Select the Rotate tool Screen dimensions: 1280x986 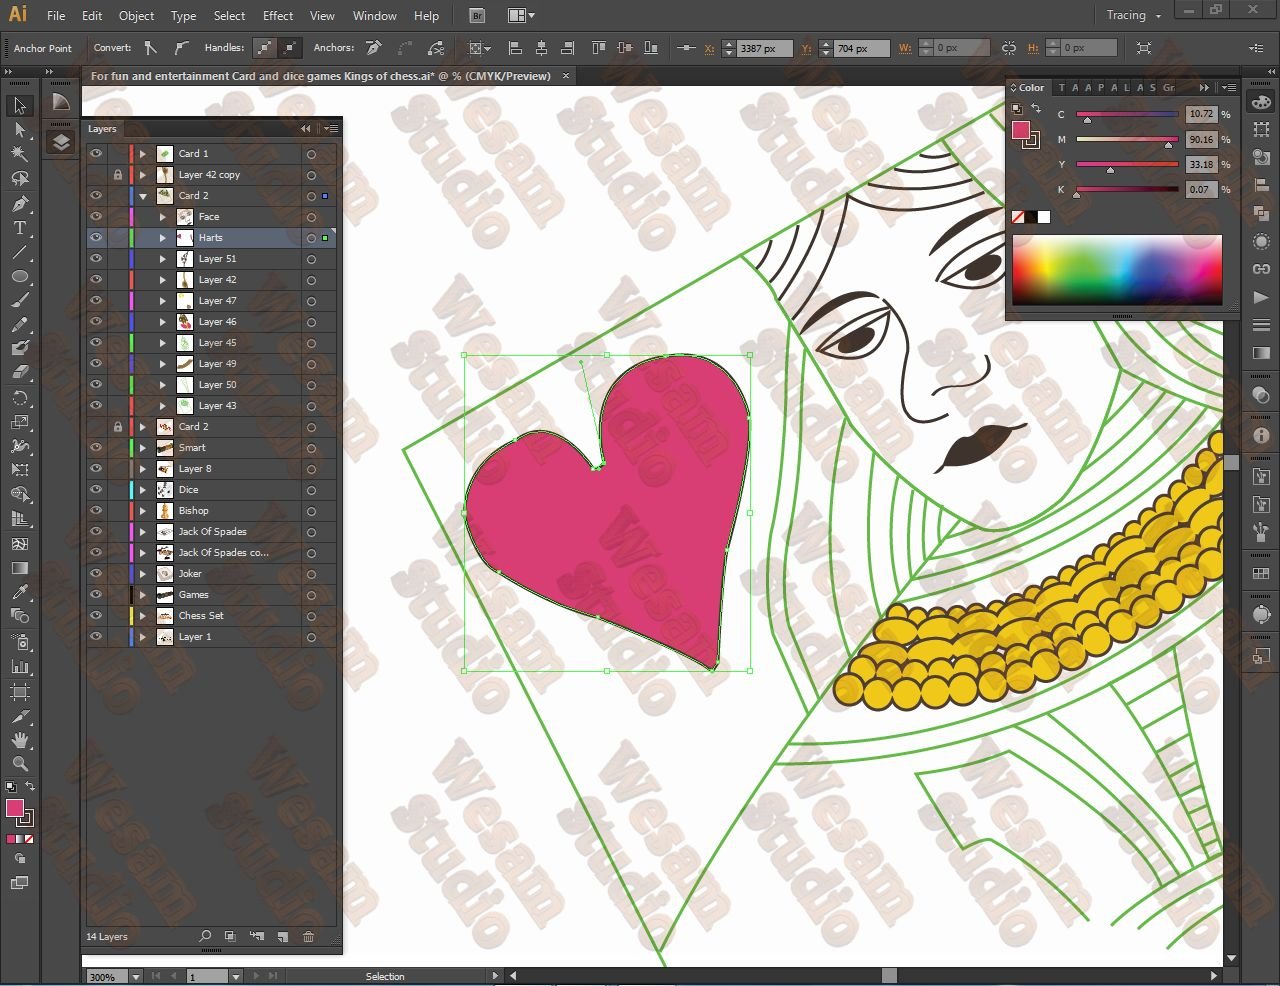[20, 398]
